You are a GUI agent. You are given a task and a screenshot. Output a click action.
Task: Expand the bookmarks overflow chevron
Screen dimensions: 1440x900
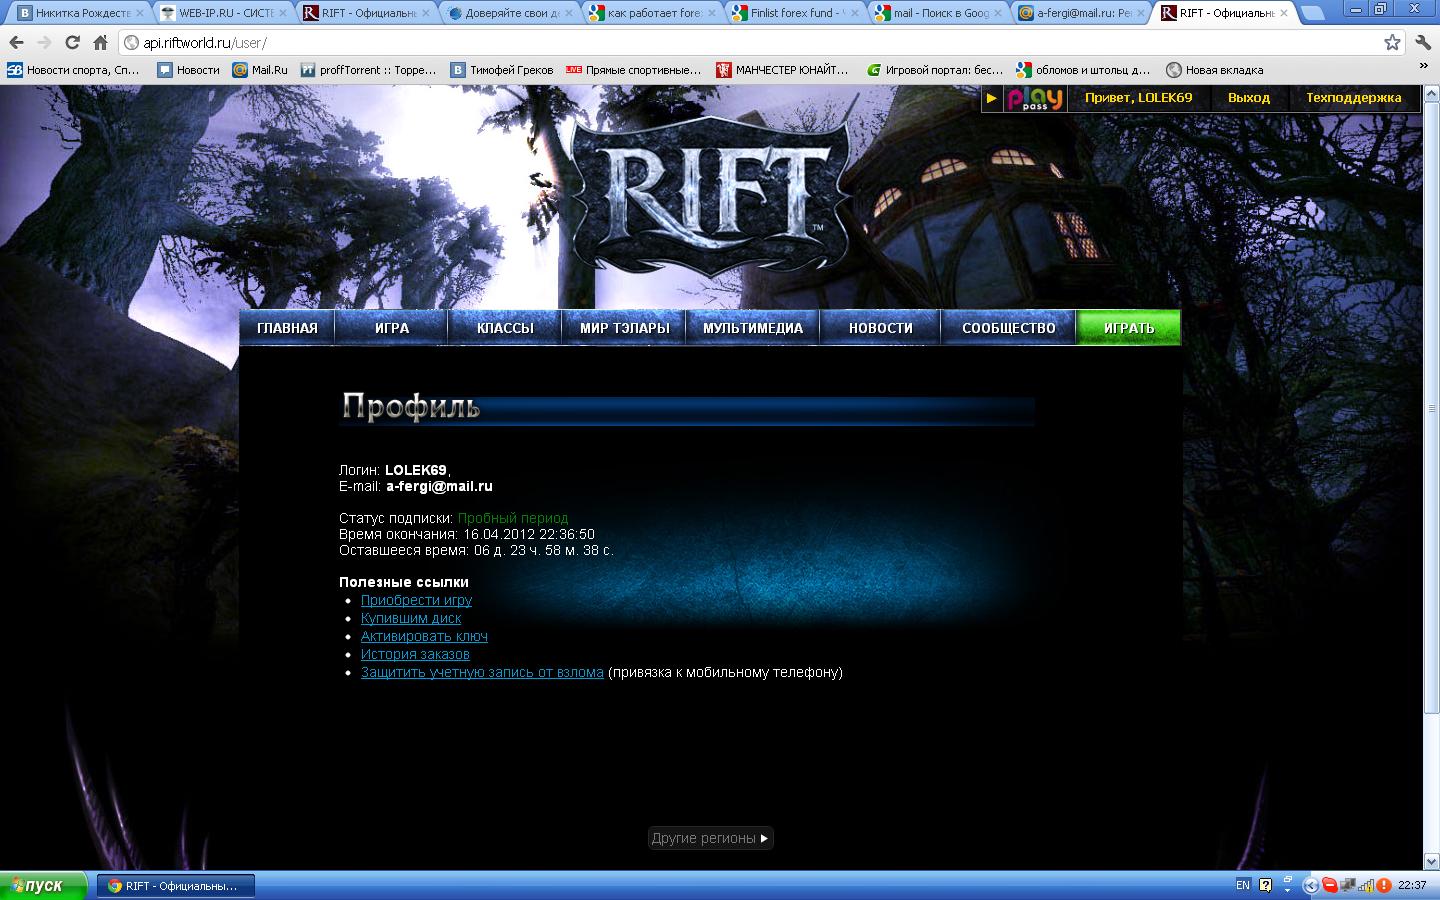tap(1424, 66)
